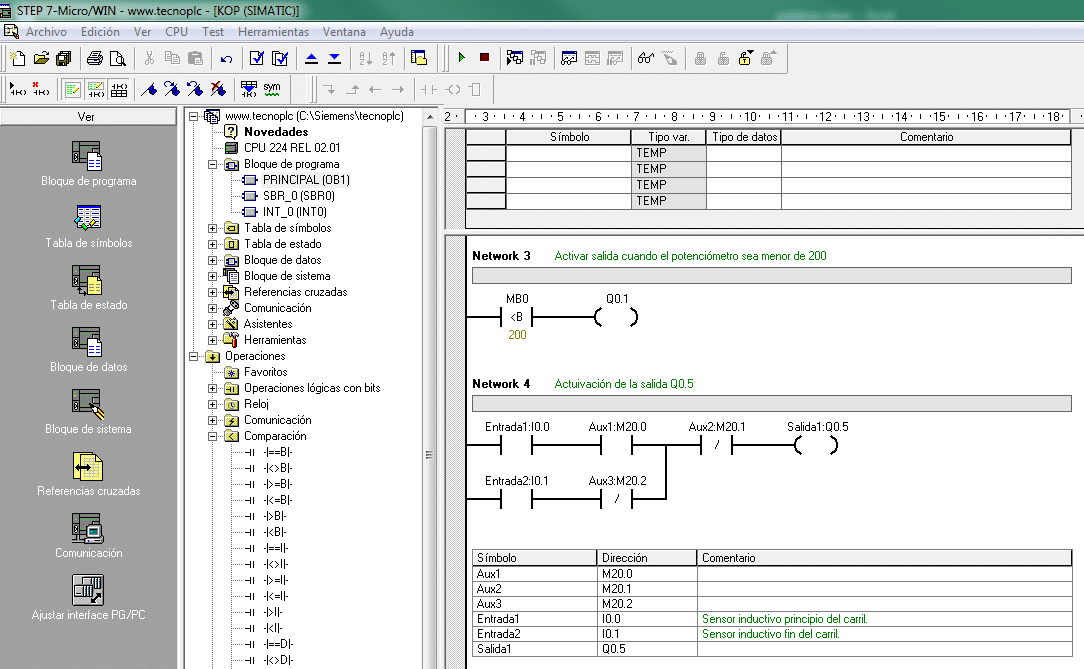Screen dimensions: 1084x669
Task: Open the Archivo menu
Action: click(46, 32)
